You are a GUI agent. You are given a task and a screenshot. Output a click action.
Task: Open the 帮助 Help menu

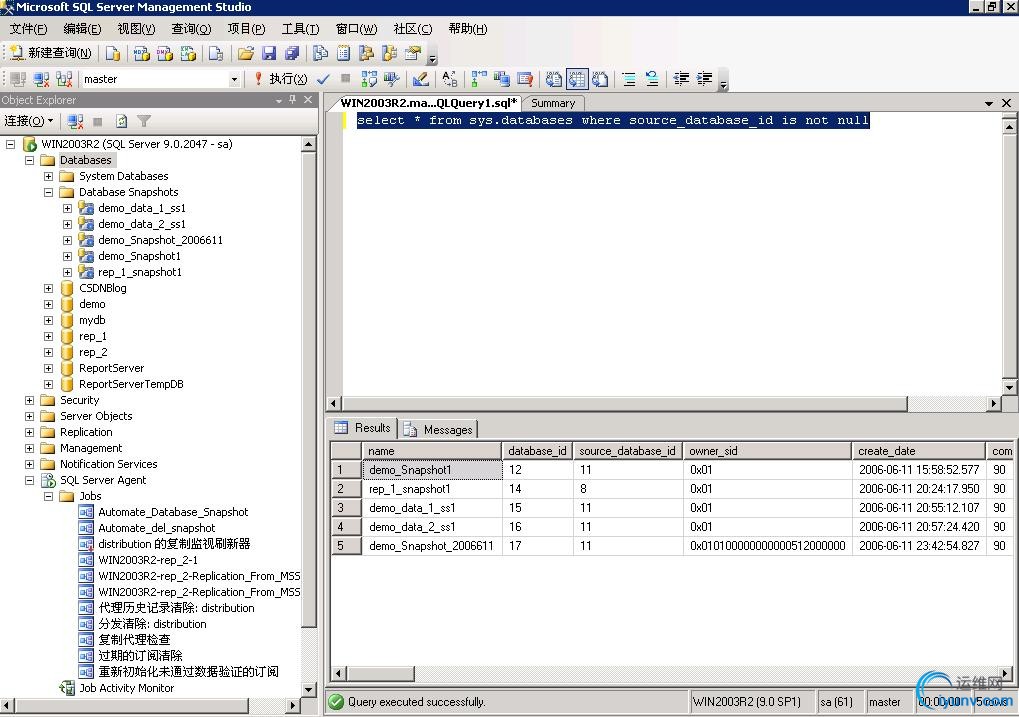point(468,29)
